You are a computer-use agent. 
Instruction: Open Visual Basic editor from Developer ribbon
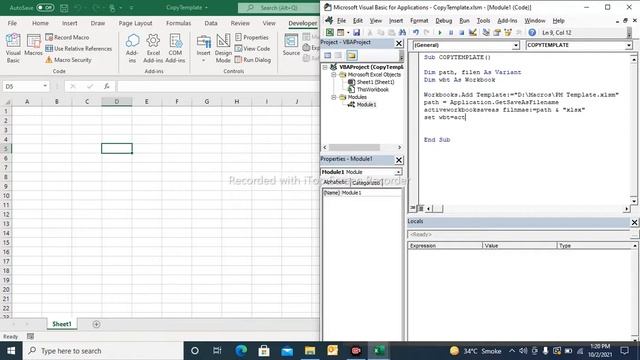point(13,48)
